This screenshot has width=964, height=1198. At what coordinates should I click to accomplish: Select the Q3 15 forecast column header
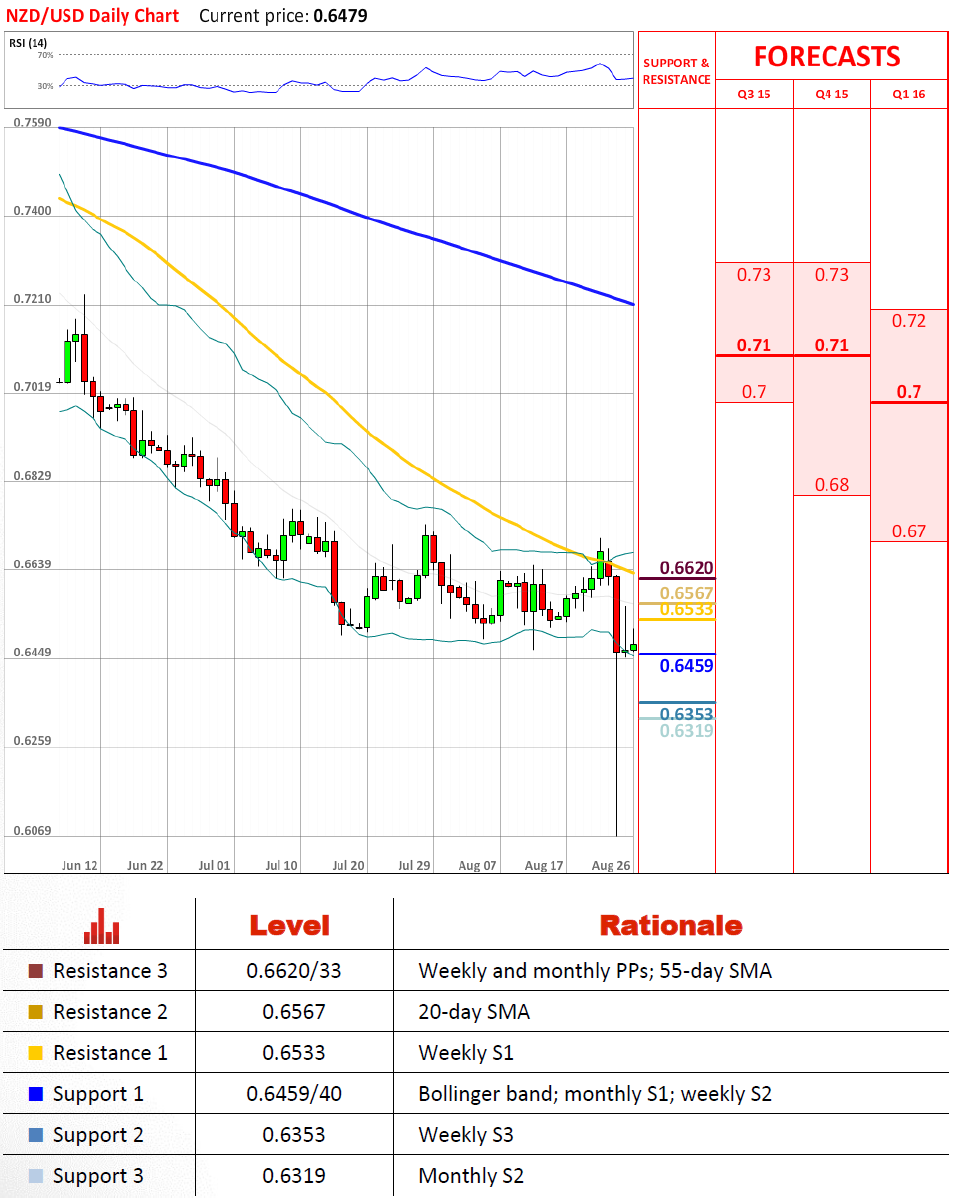[753, 95]
